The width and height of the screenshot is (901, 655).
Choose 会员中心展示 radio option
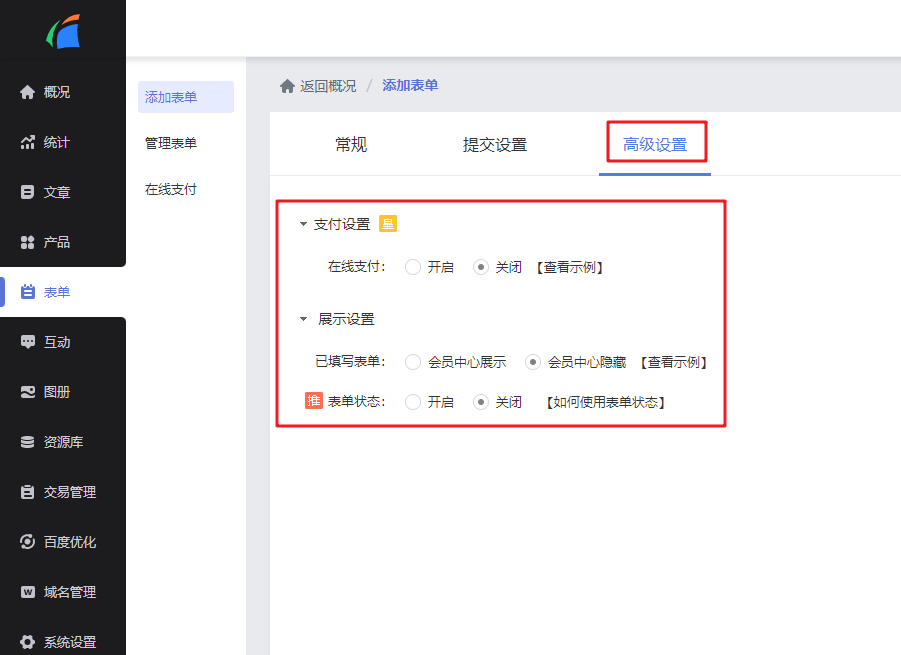click(x=413, y=362)
